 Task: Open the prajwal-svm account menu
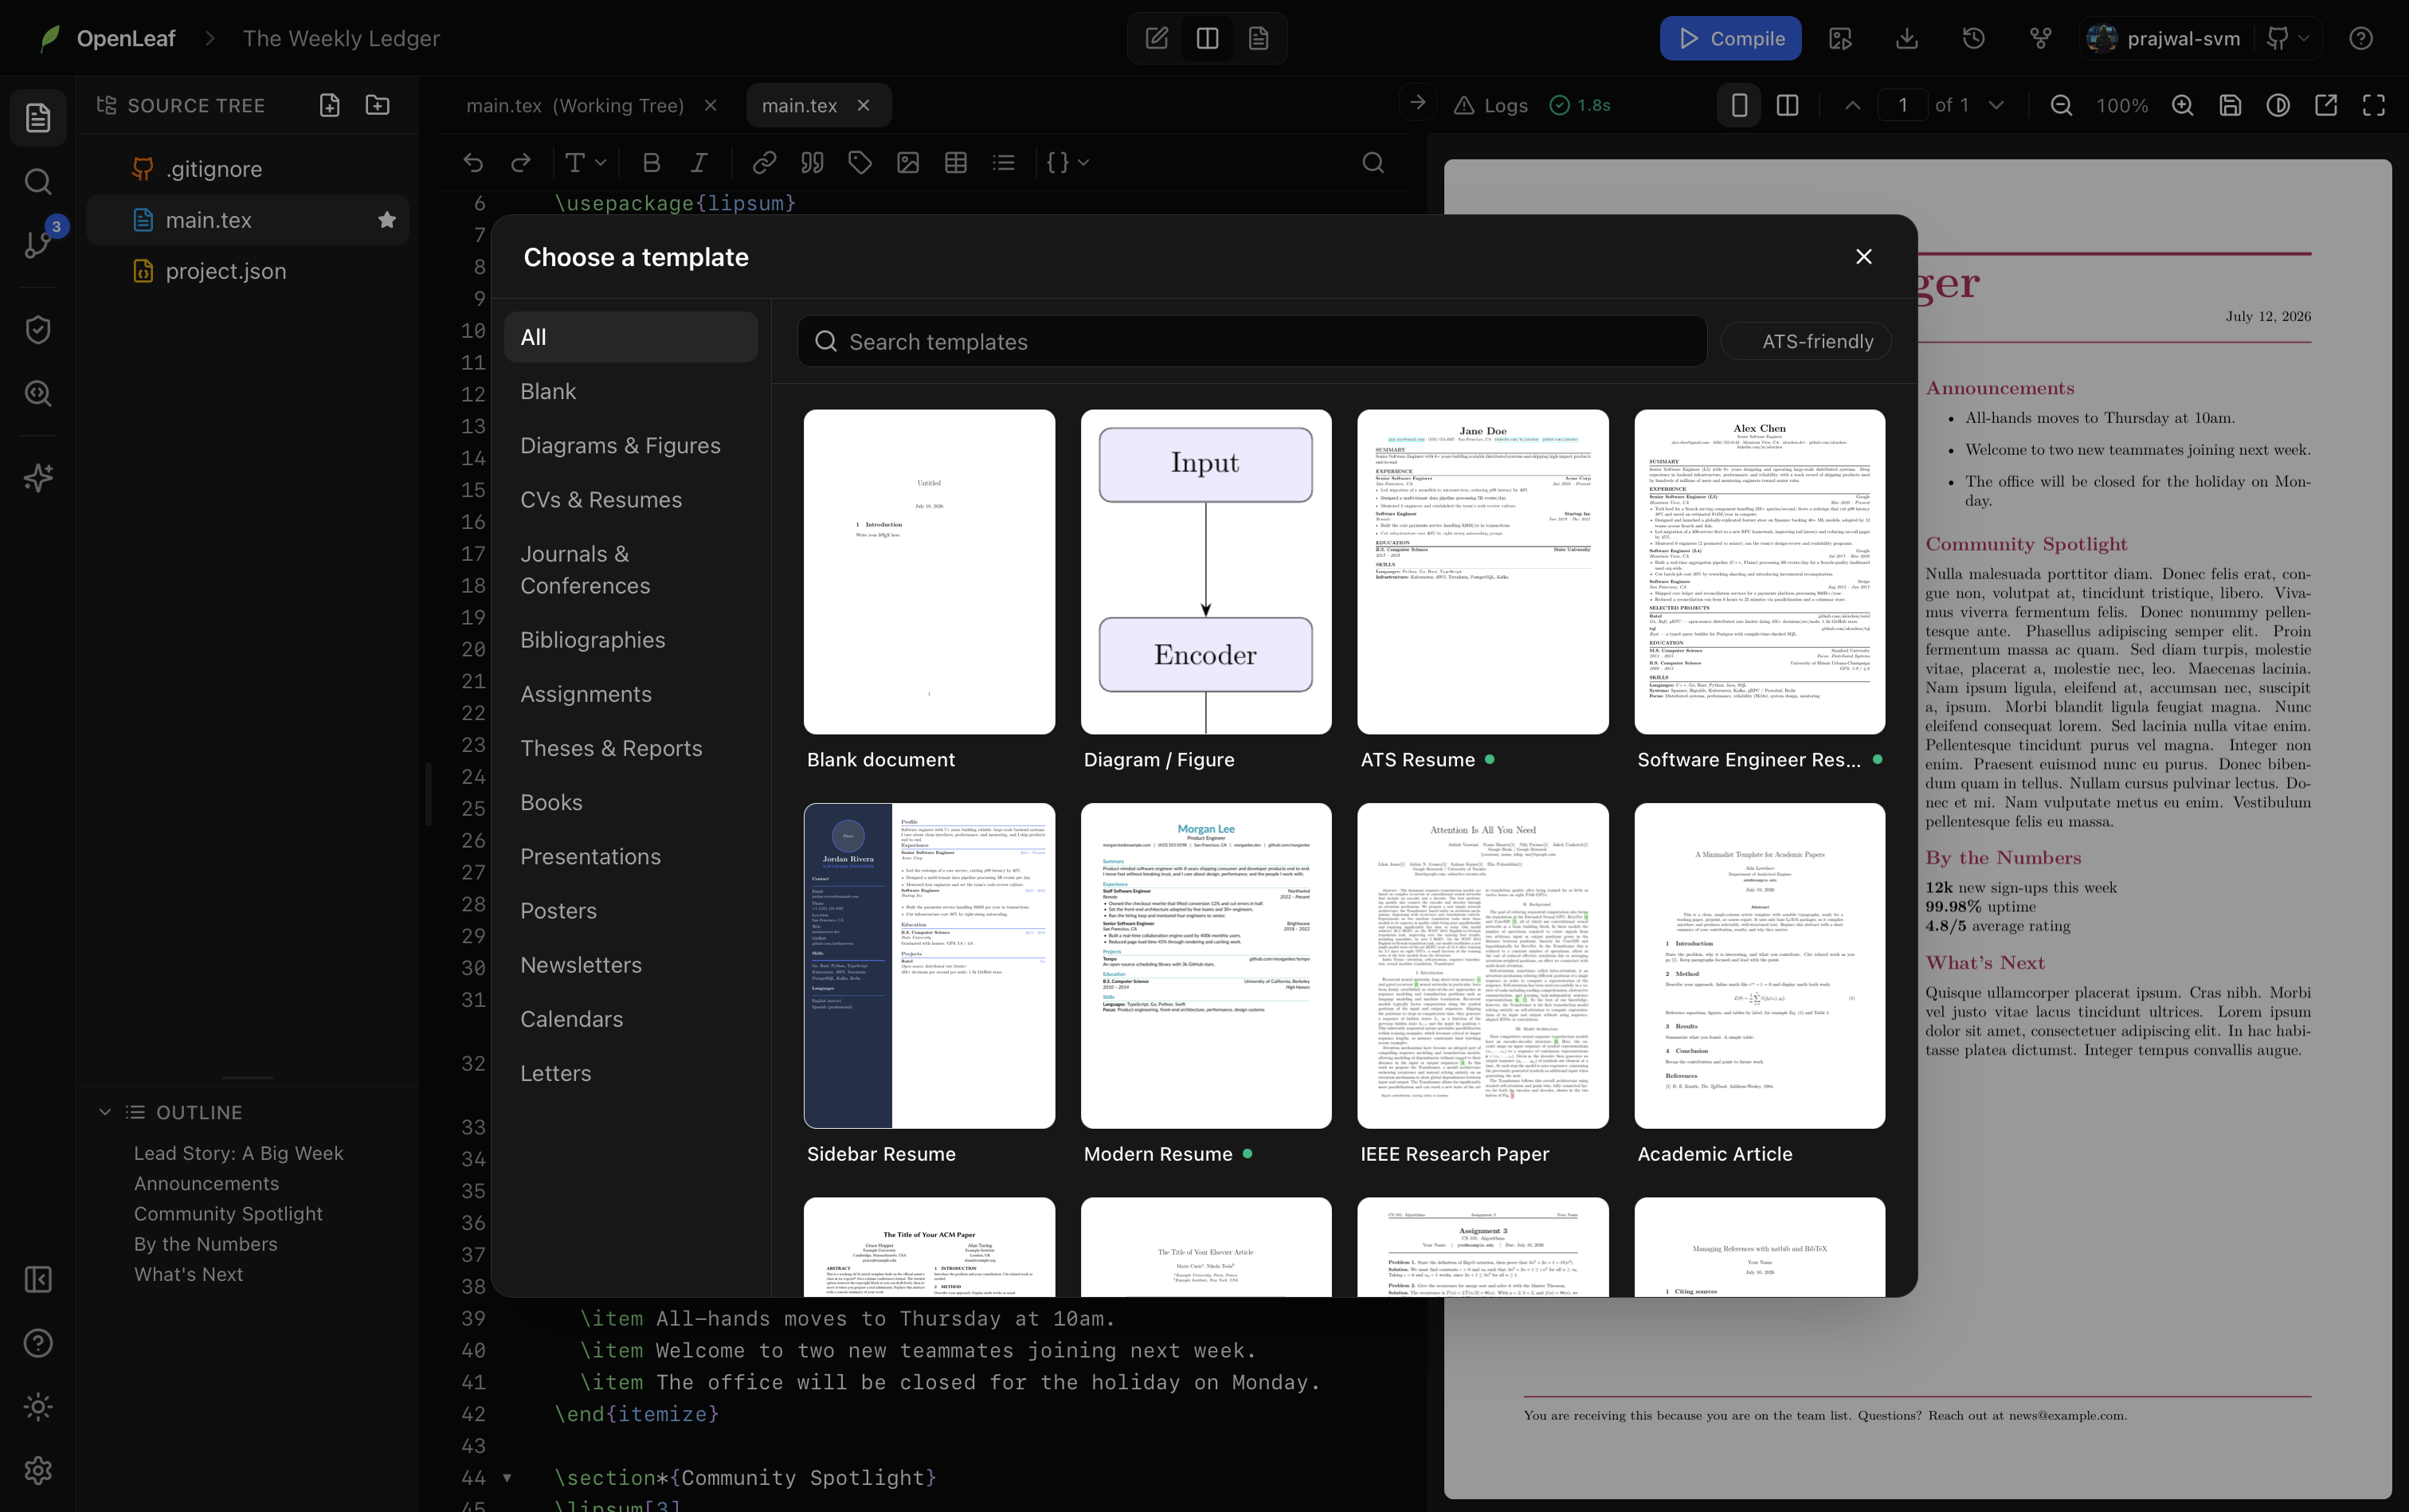pyautogui.click(x=2164, y=38)
